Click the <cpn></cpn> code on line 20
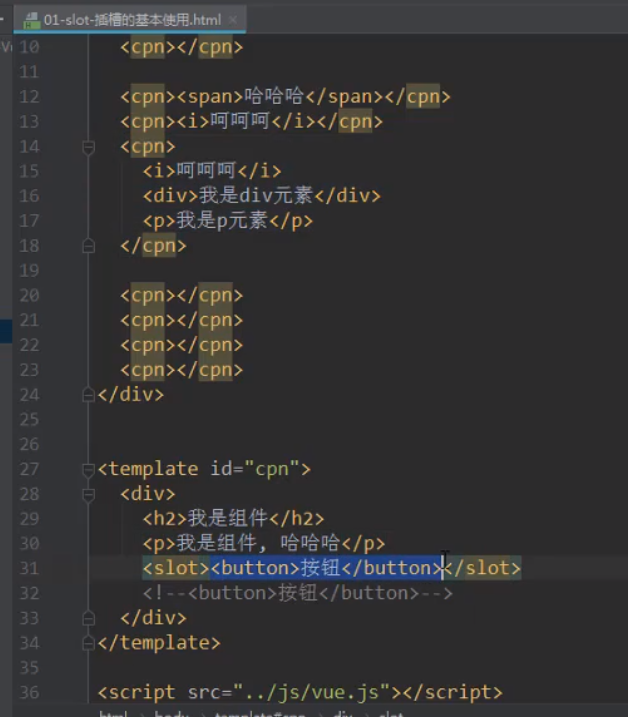628x717 pixels. [x=182, y=295]
